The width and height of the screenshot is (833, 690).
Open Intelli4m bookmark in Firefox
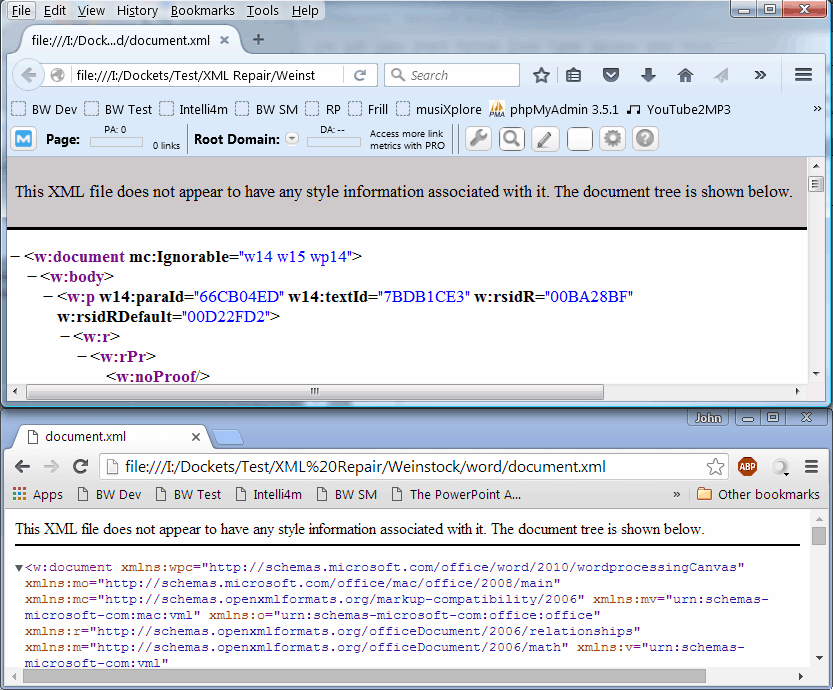tap(194, 109)
